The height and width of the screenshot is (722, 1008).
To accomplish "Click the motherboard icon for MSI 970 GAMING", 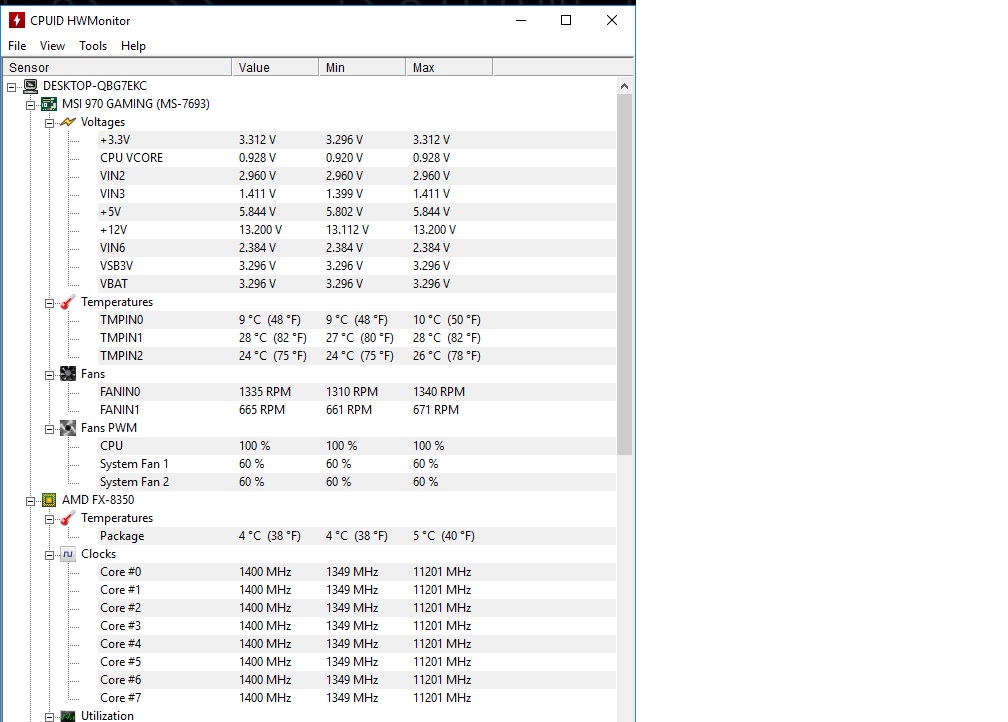I will point(49,104).
